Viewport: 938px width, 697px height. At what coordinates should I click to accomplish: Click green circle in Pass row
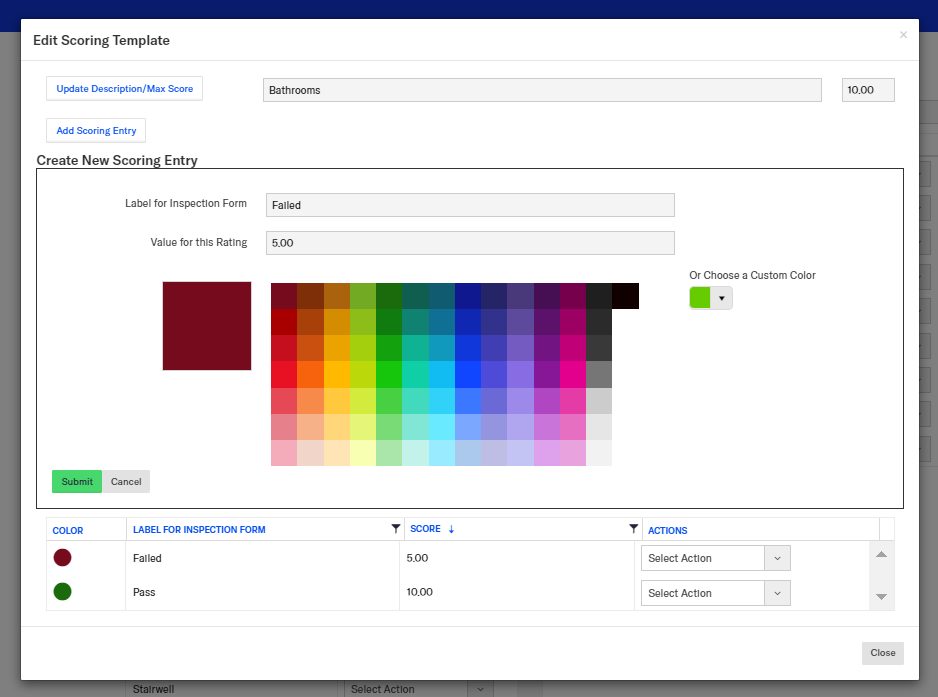pos(62,592)
